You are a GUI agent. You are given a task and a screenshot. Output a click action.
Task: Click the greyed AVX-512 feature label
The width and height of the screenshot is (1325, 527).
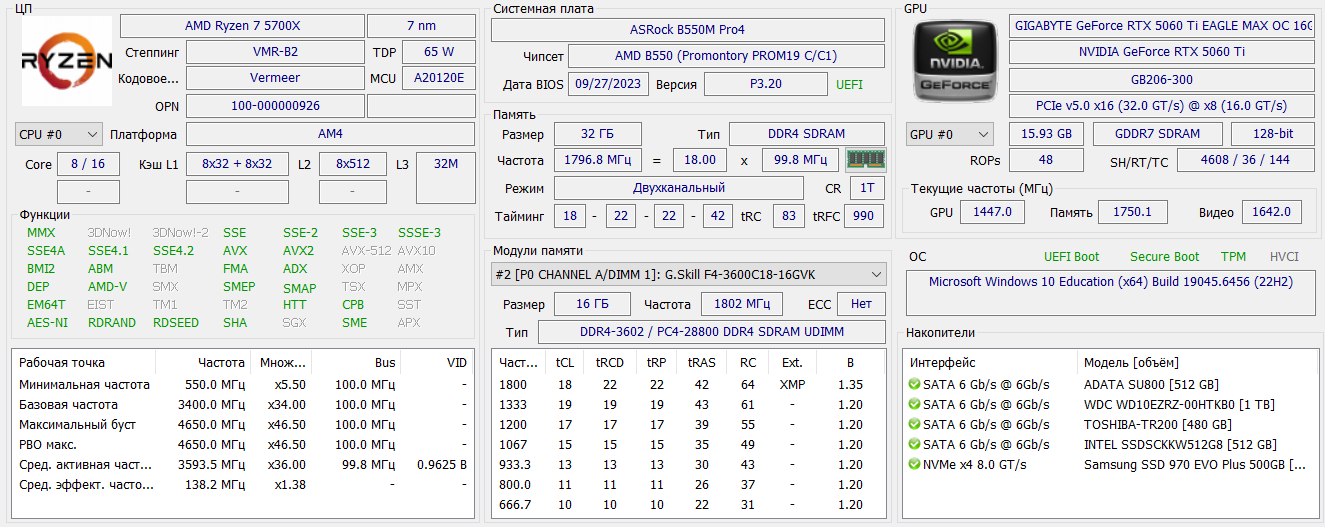coord(366,251)
